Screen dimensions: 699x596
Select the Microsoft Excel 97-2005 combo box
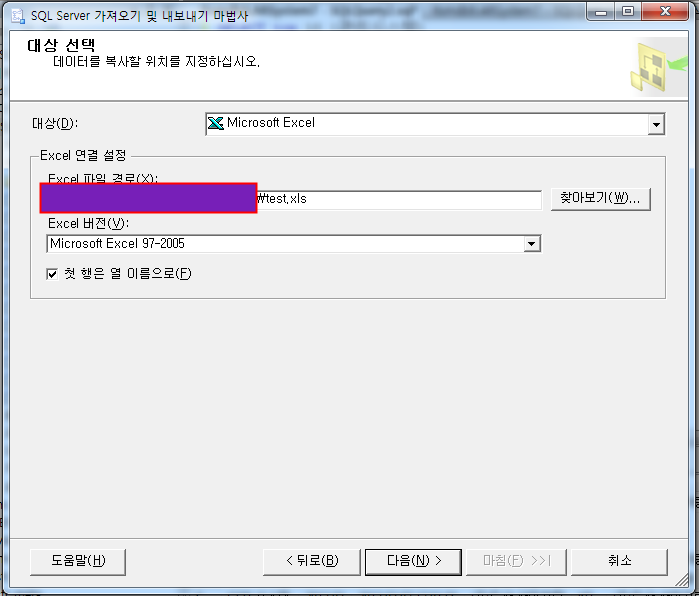point(294,244)
